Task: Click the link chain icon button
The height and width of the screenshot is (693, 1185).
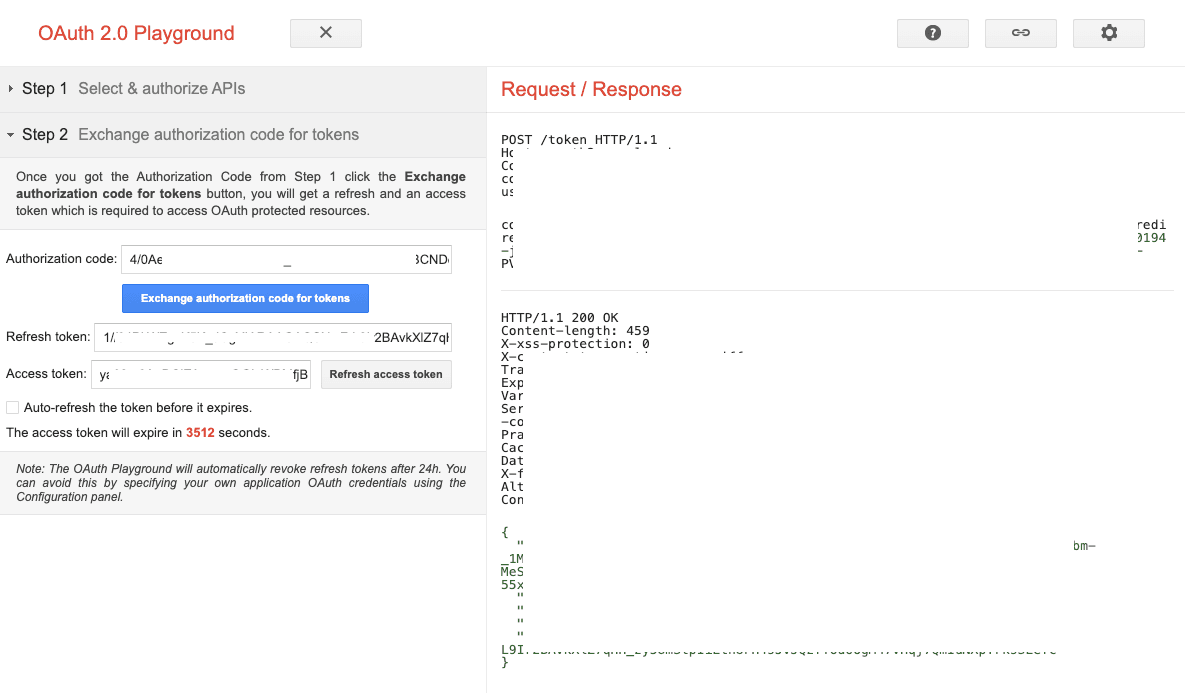Action: [x=1020, y=33]
